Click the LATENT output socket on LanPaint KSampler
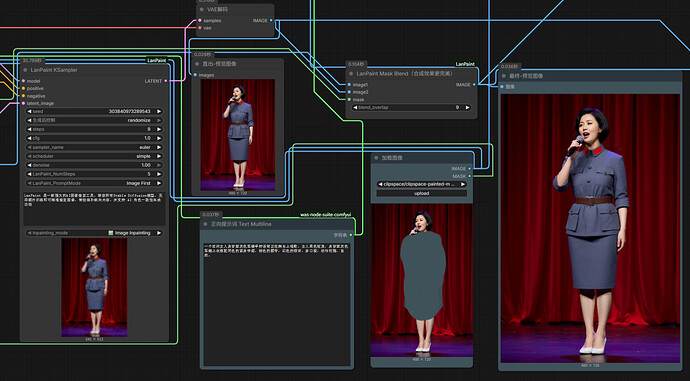 pos(166,81)
